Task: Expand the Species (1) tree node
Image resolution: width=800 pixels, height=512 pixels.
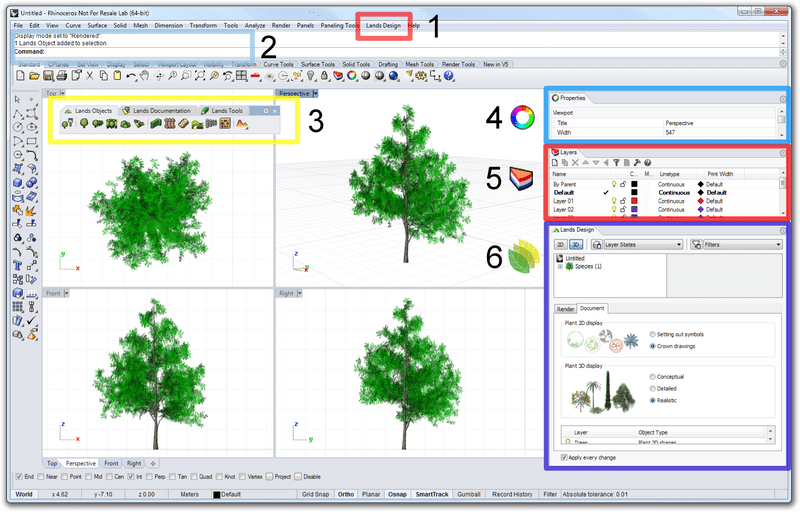Action: [x=560, y=267]
